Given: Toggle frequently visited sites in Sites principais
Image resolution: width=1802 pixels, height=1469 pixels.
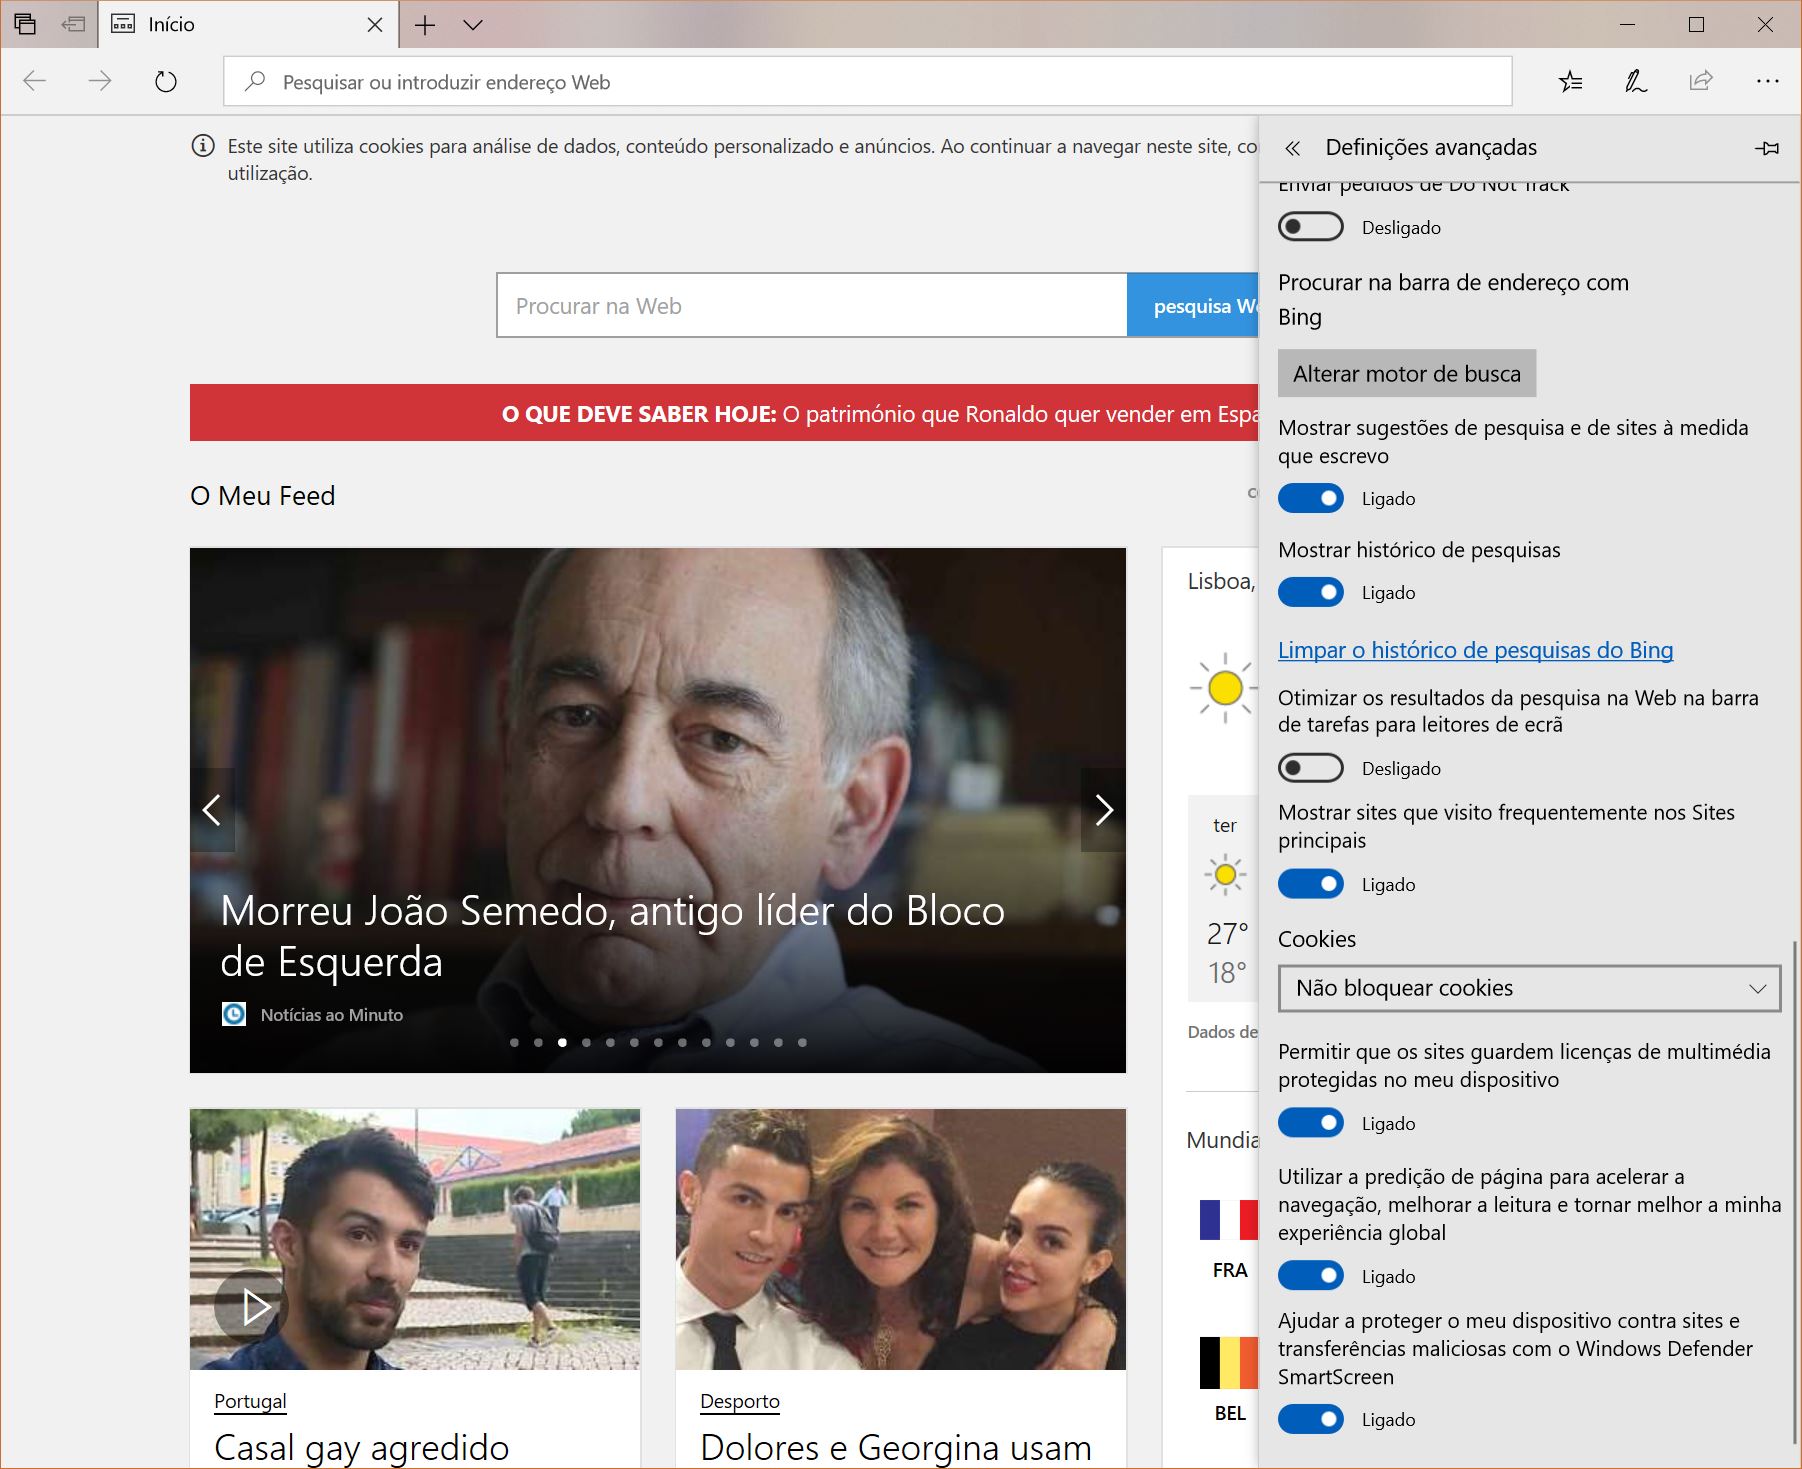Looking at the screenshot, I should [1311, 884].
